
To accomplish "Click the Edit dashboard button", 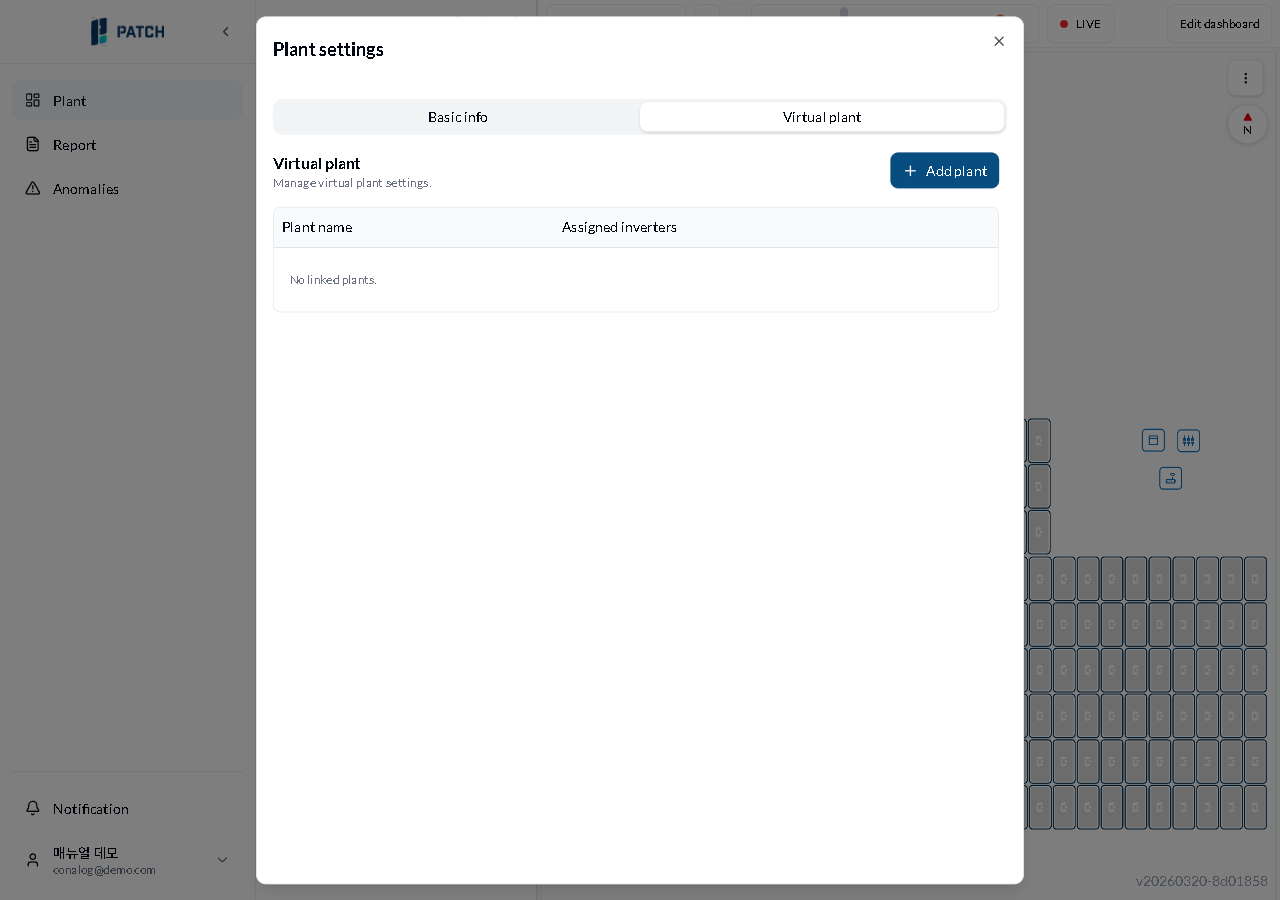I will [x=1218, y=24].
